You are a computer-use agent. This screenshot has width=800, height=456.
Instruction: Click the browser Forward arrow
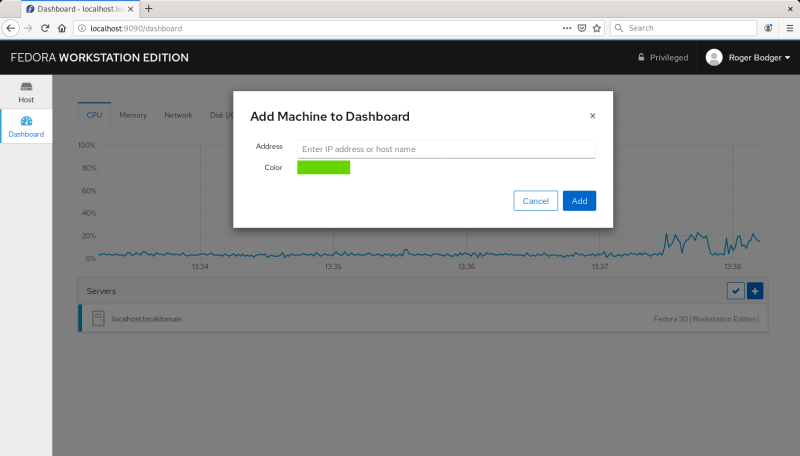[28, 28]
